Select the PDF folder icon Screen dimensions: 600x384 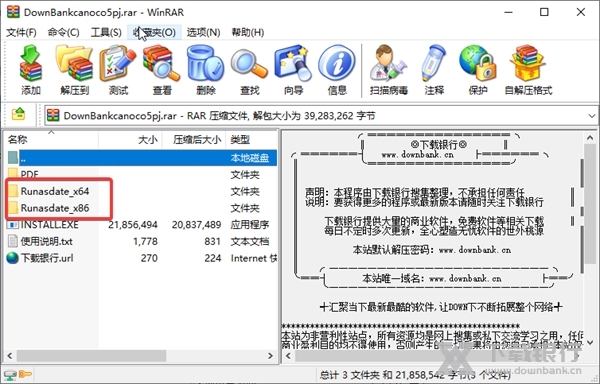pyautogui.click(x=13, y=174)
